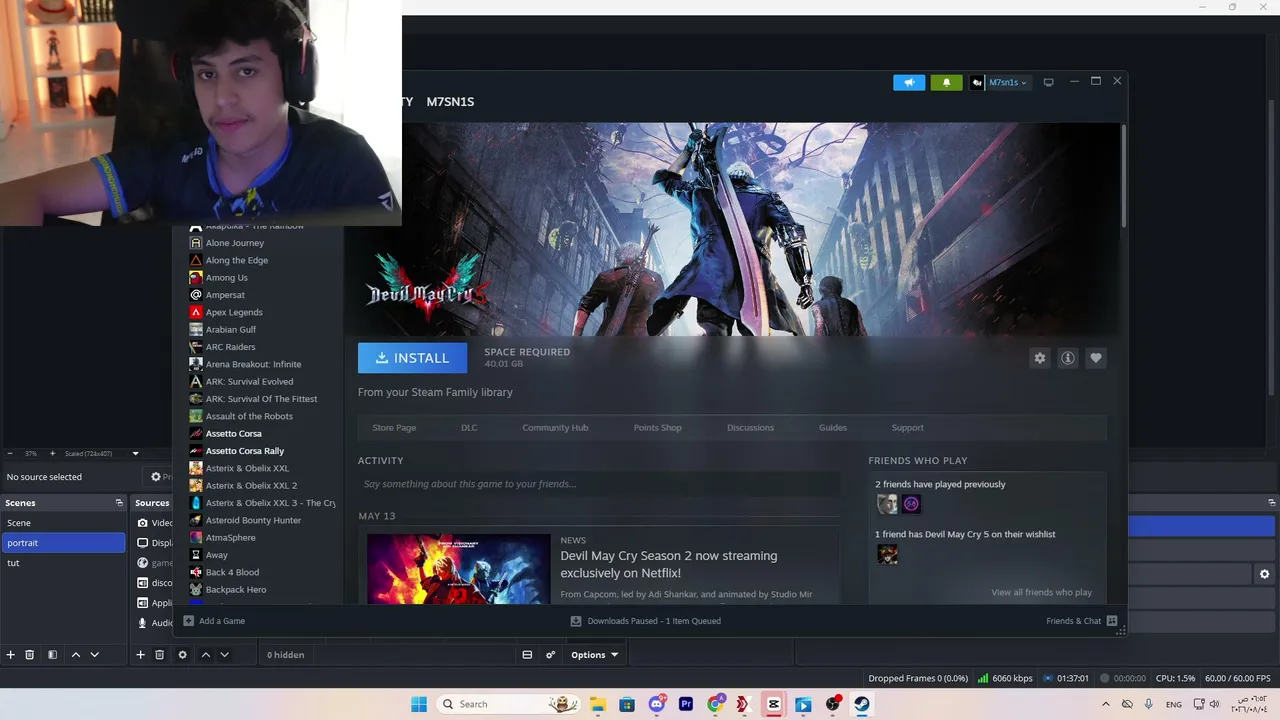Open Steam from the Windows taskbar

(x=862, y=704)
